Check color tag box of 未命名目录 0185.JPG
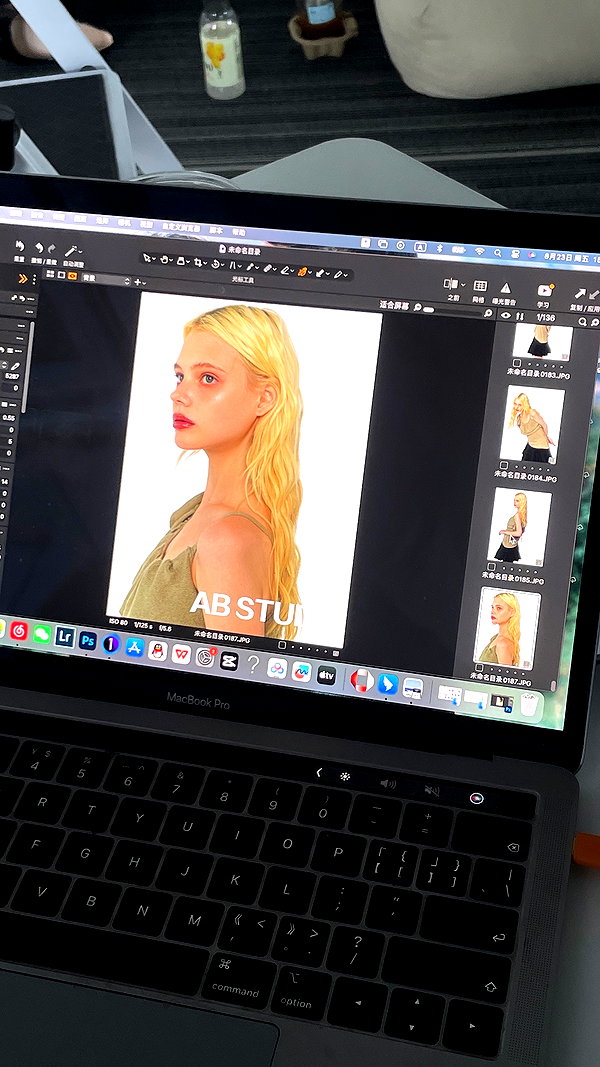The image size is (600, 1067). tap(491, 566)
